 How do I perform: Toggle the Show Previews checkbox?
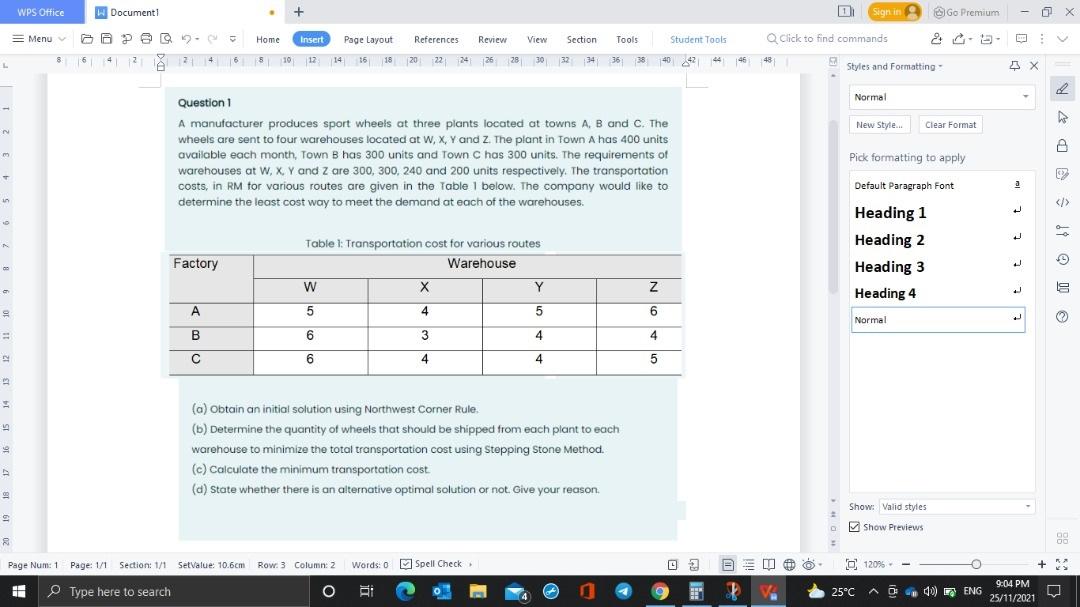(x=854, y=527)
